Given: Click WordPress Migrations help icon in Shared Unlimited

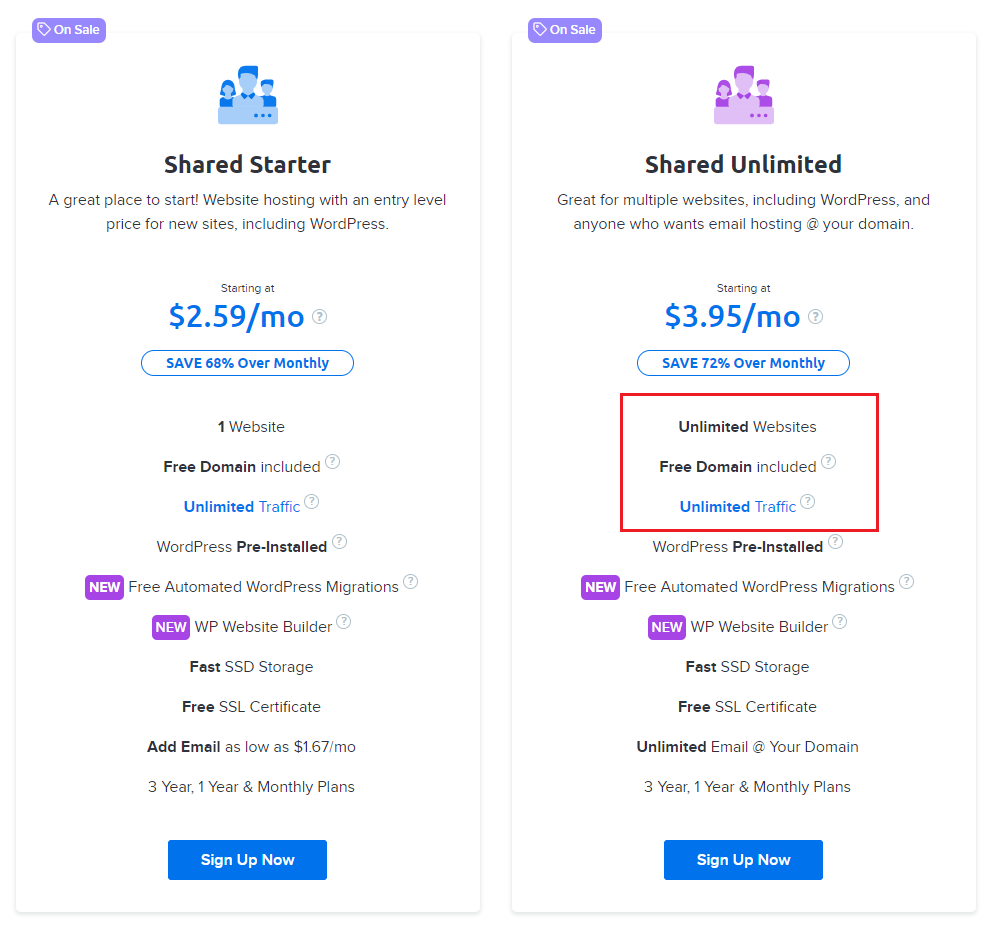Looking at the screenshot, I should click(x=906, y=582).
